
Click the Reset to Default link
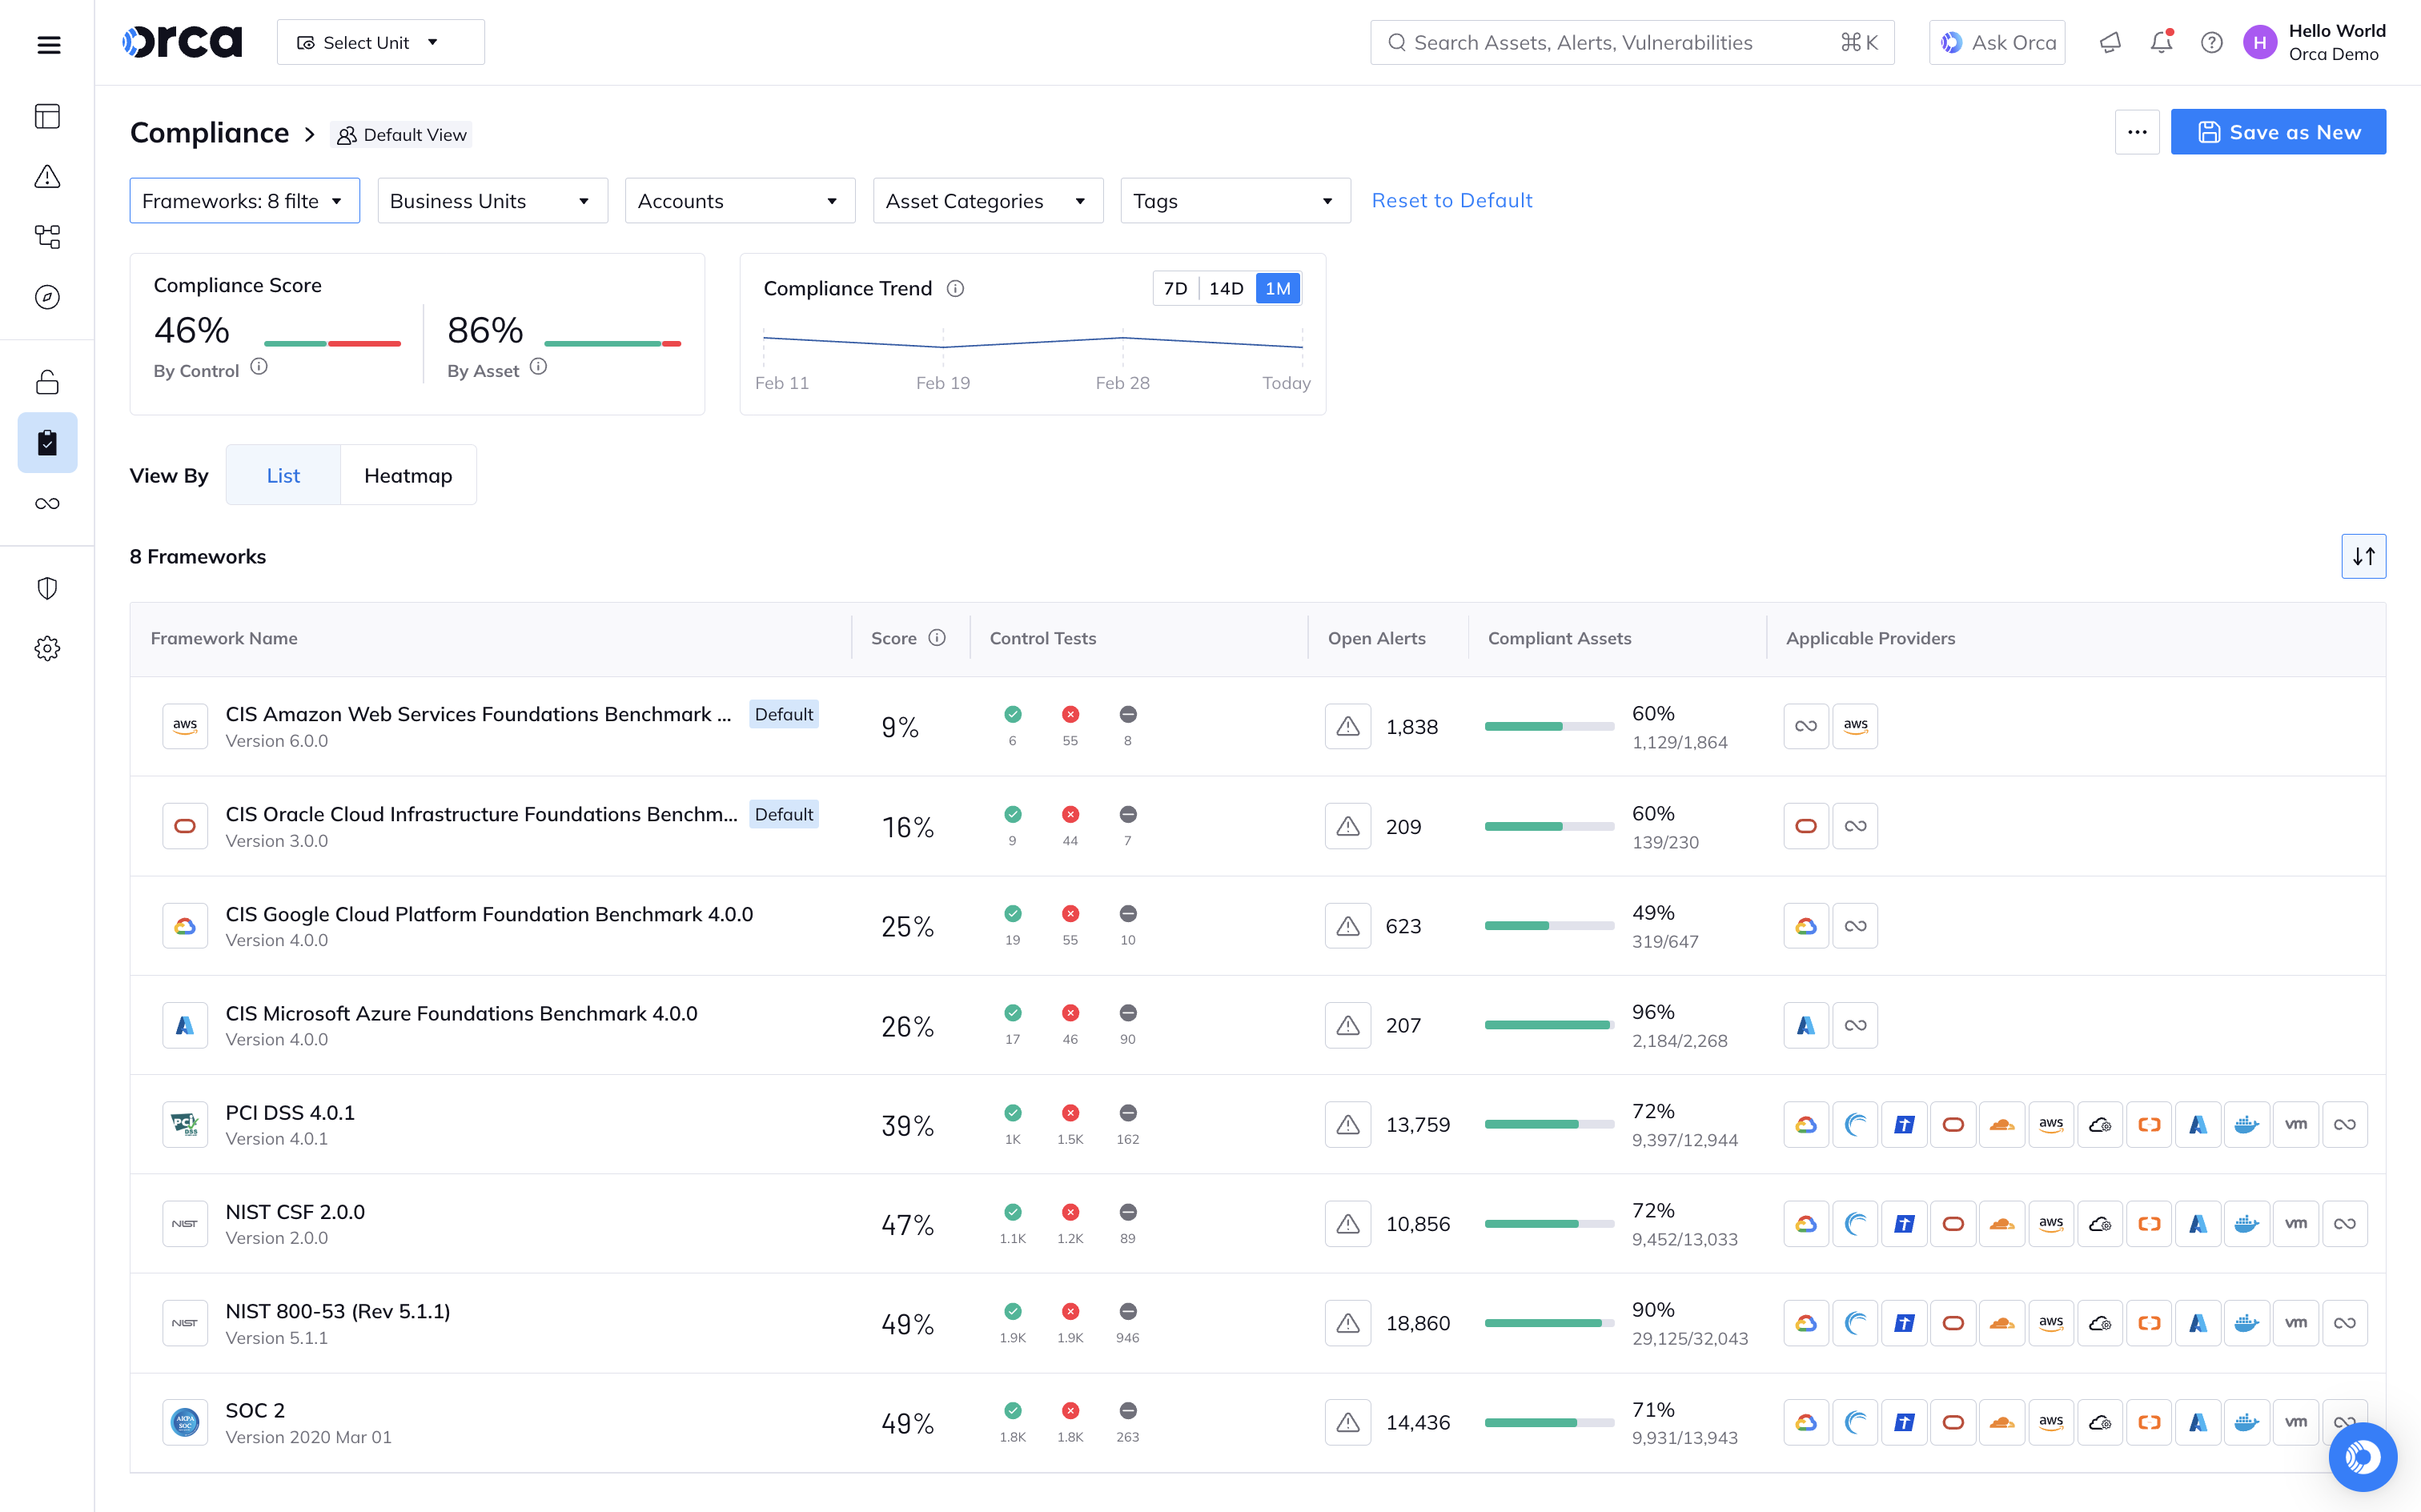point(1452,200)
